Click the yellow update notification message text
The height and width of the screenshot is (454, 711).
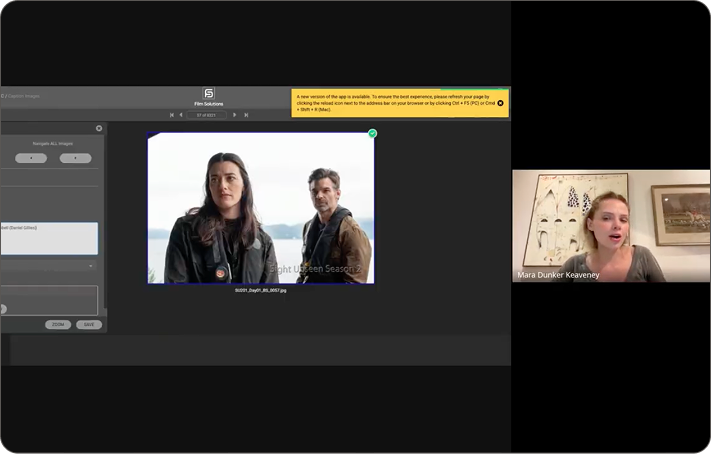click(x=396, y=103)
